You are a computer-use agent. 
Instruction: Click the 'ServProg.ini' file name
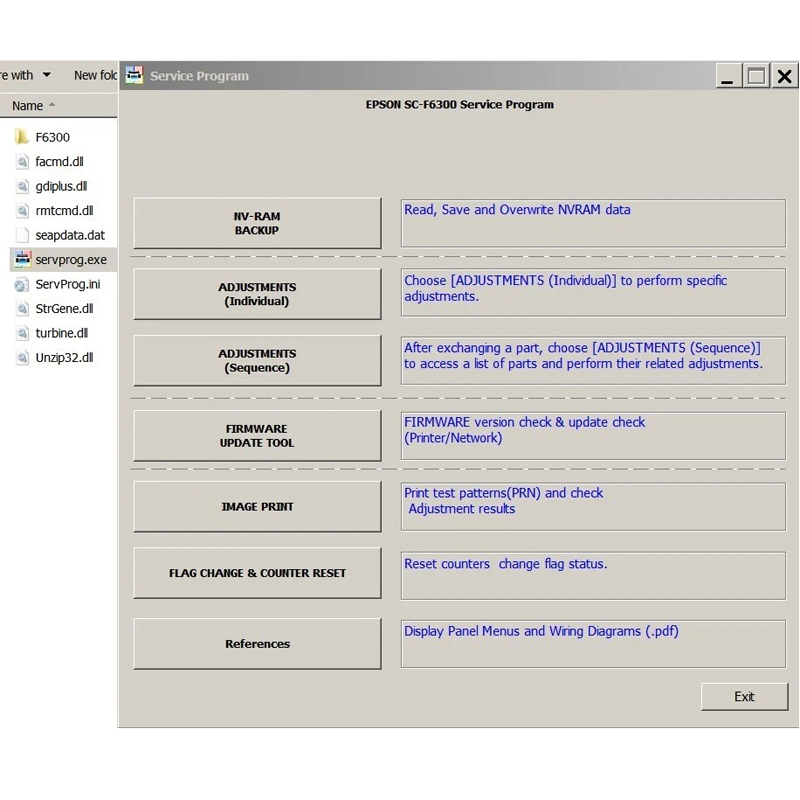(68, 284)
